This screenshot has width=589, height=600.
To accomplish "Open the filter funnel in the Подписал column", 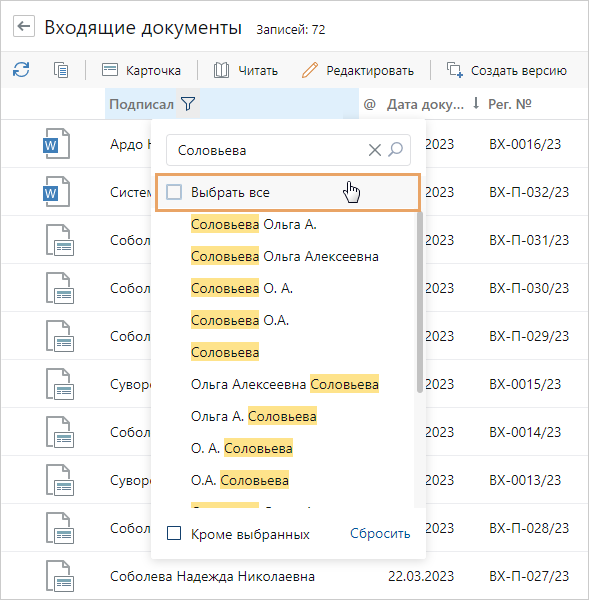I will [188, 104].
